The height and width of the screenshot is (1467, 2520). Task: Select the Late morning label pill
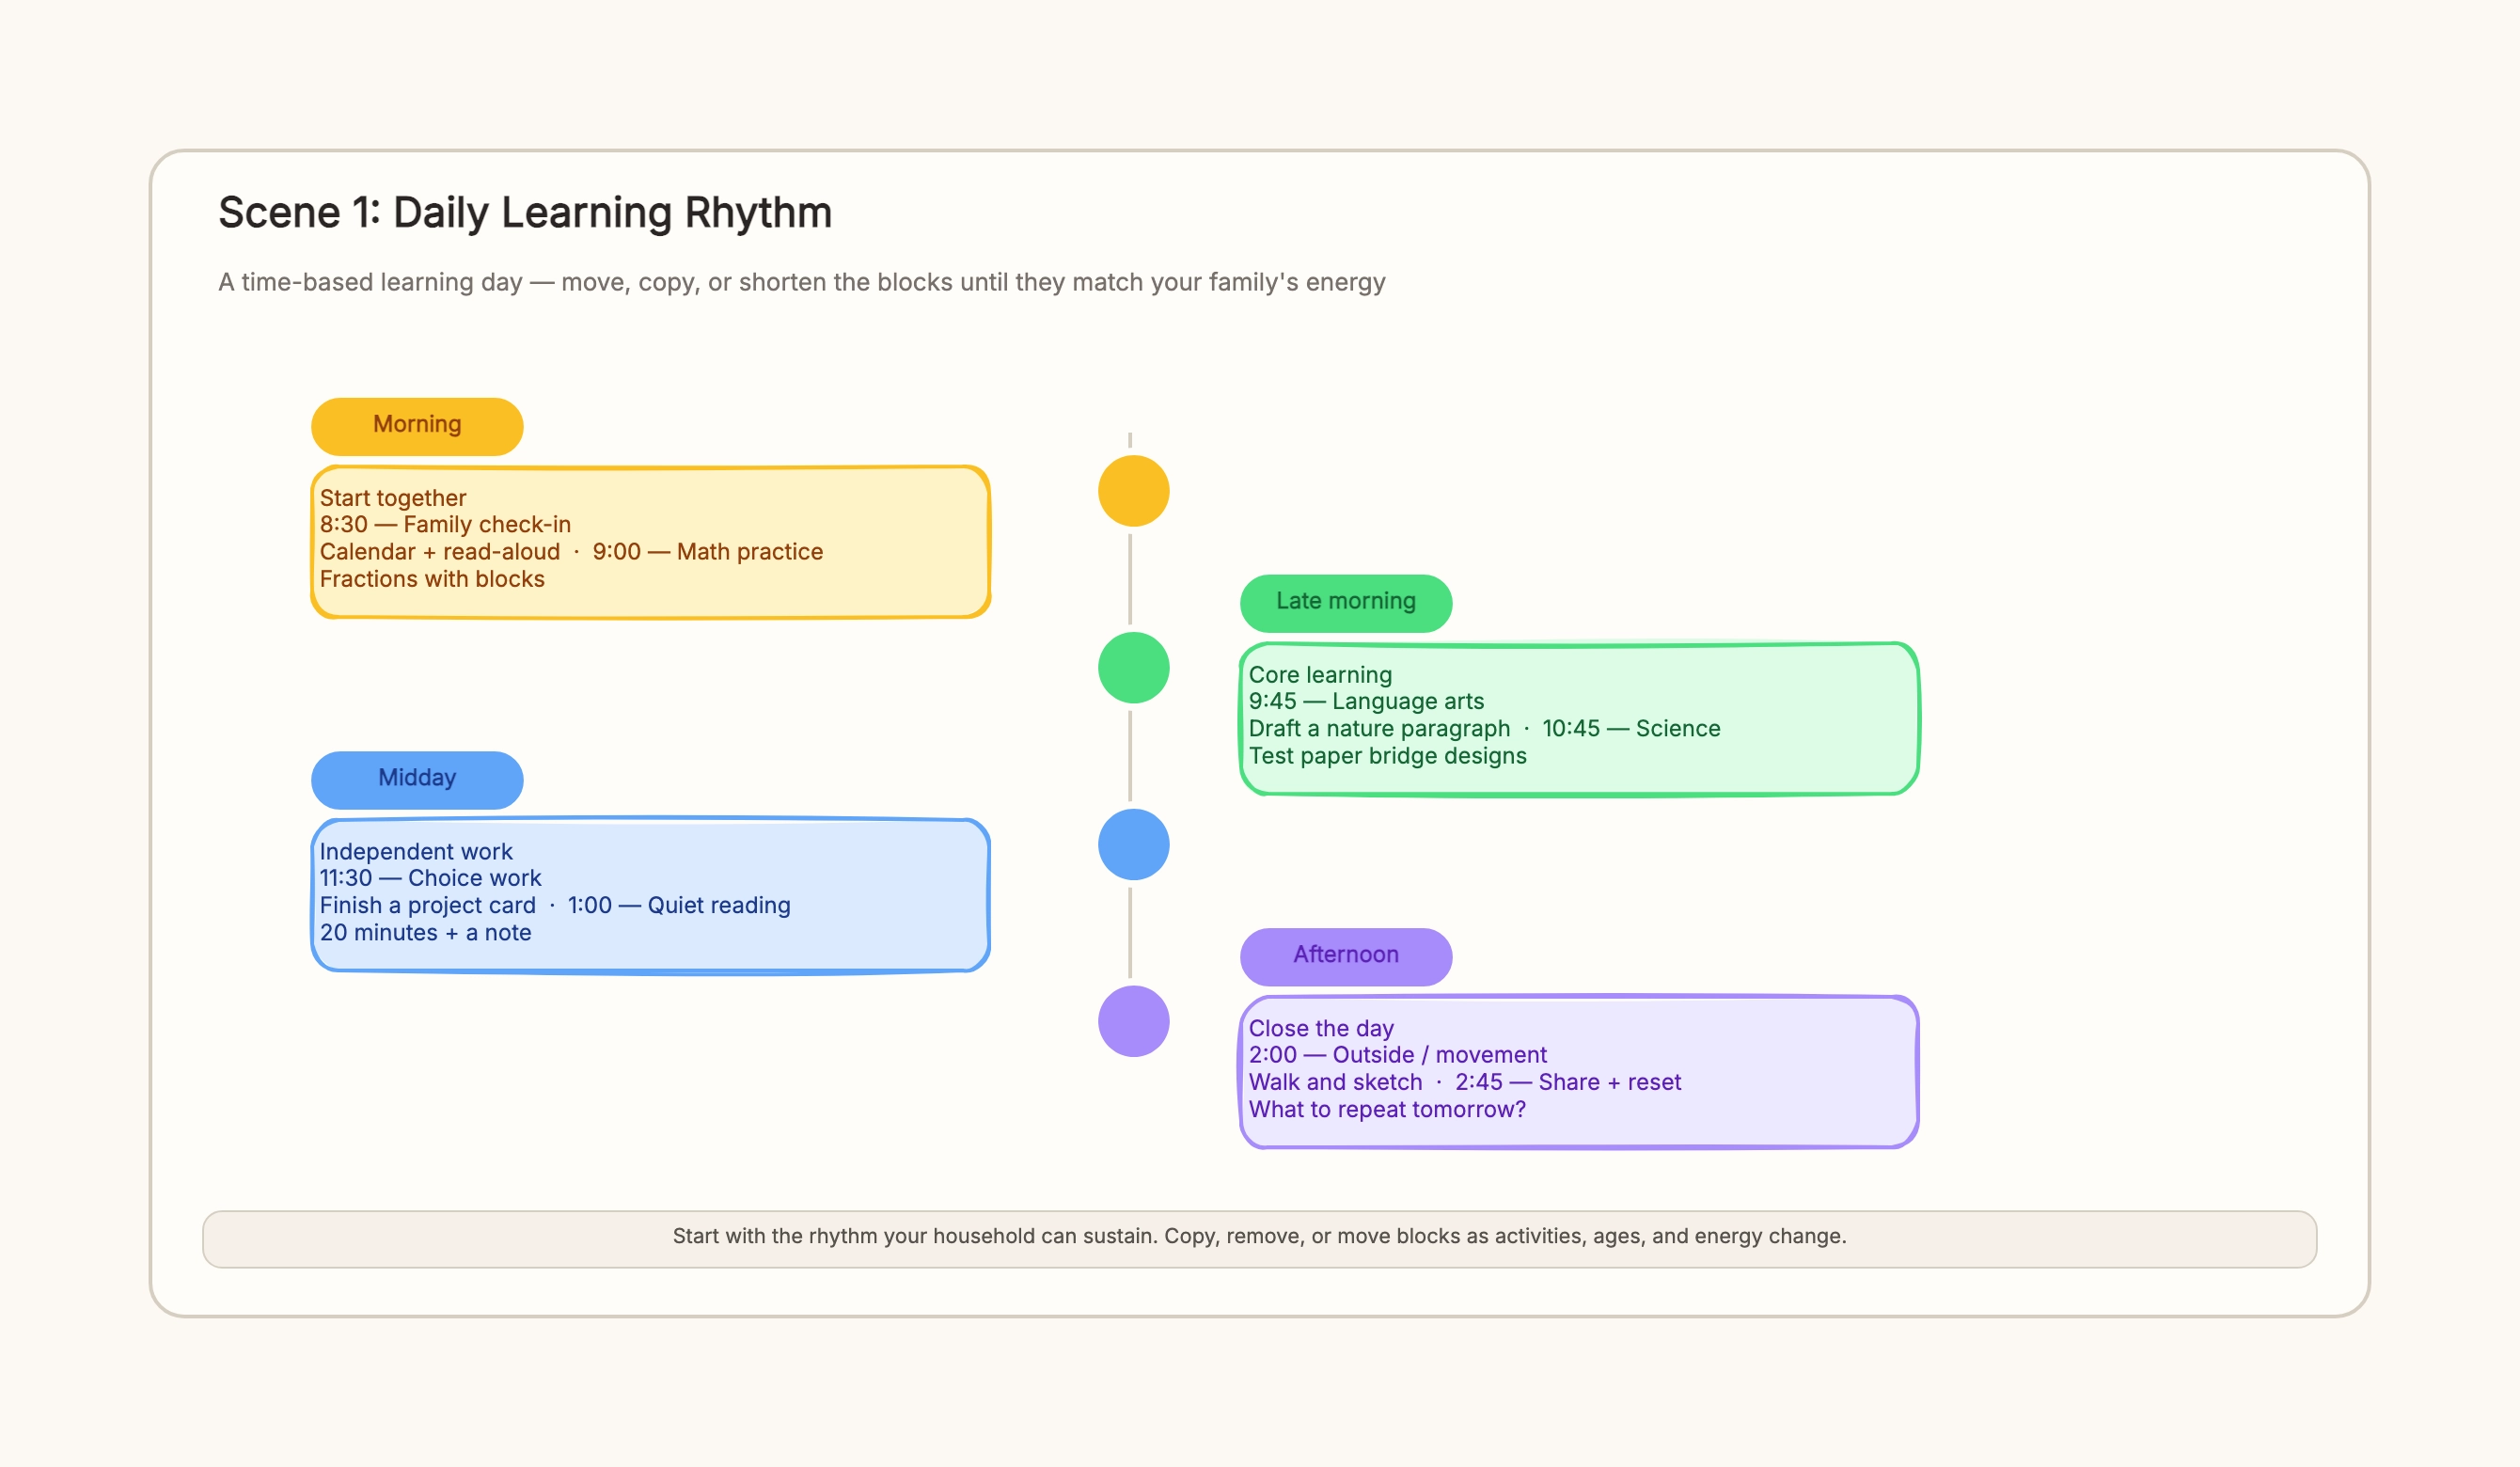click(1346, 603)
